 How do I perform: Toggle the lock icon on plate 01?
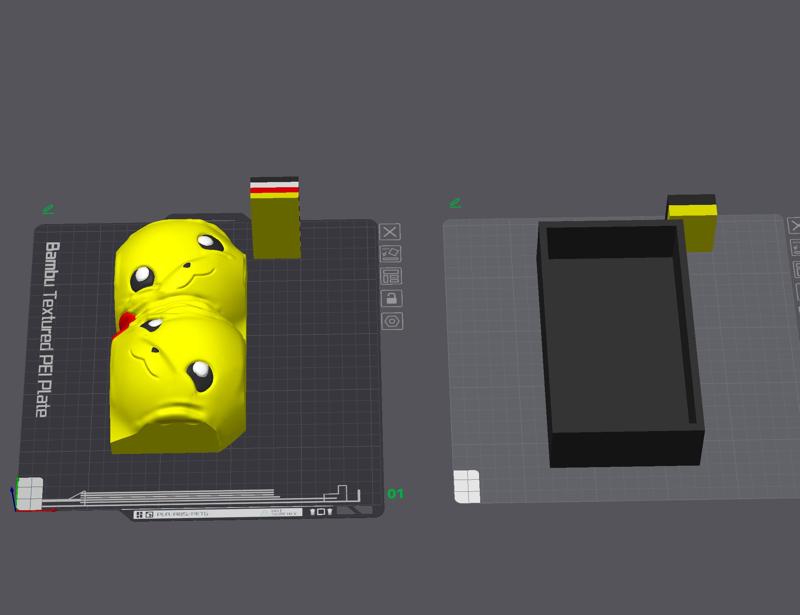tap(392, 298)
